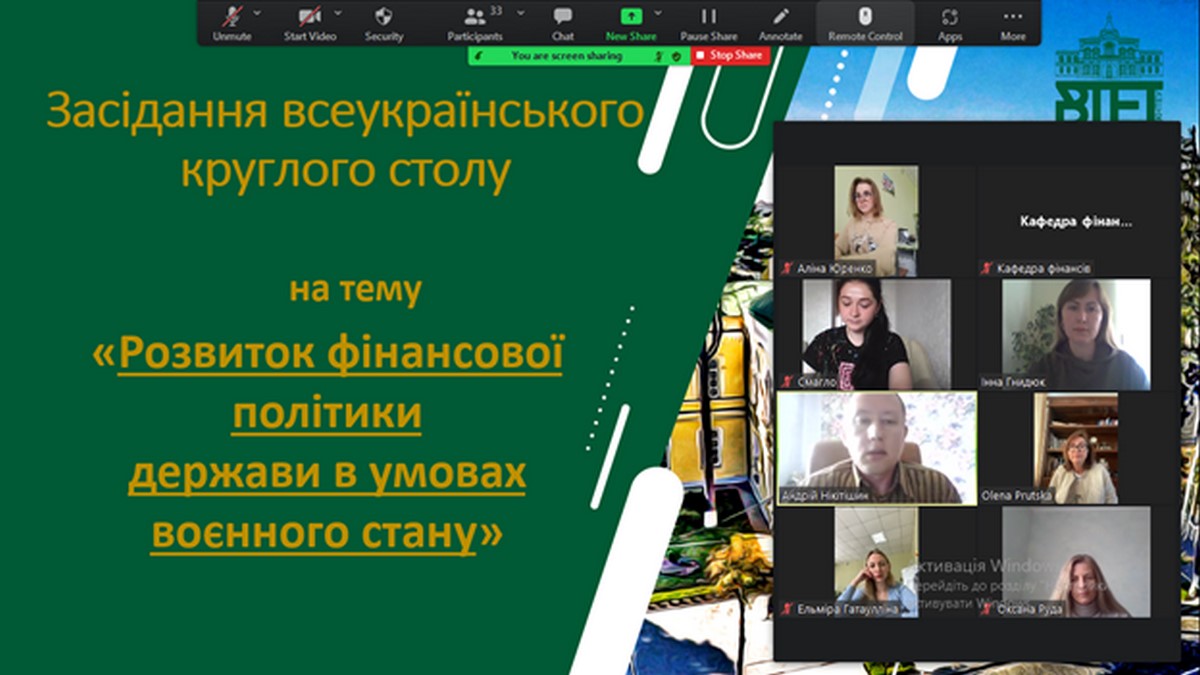Screen dimensions: 1200x675
Task: Select Olena Prutska's video tile
Action: point(1075,447)
